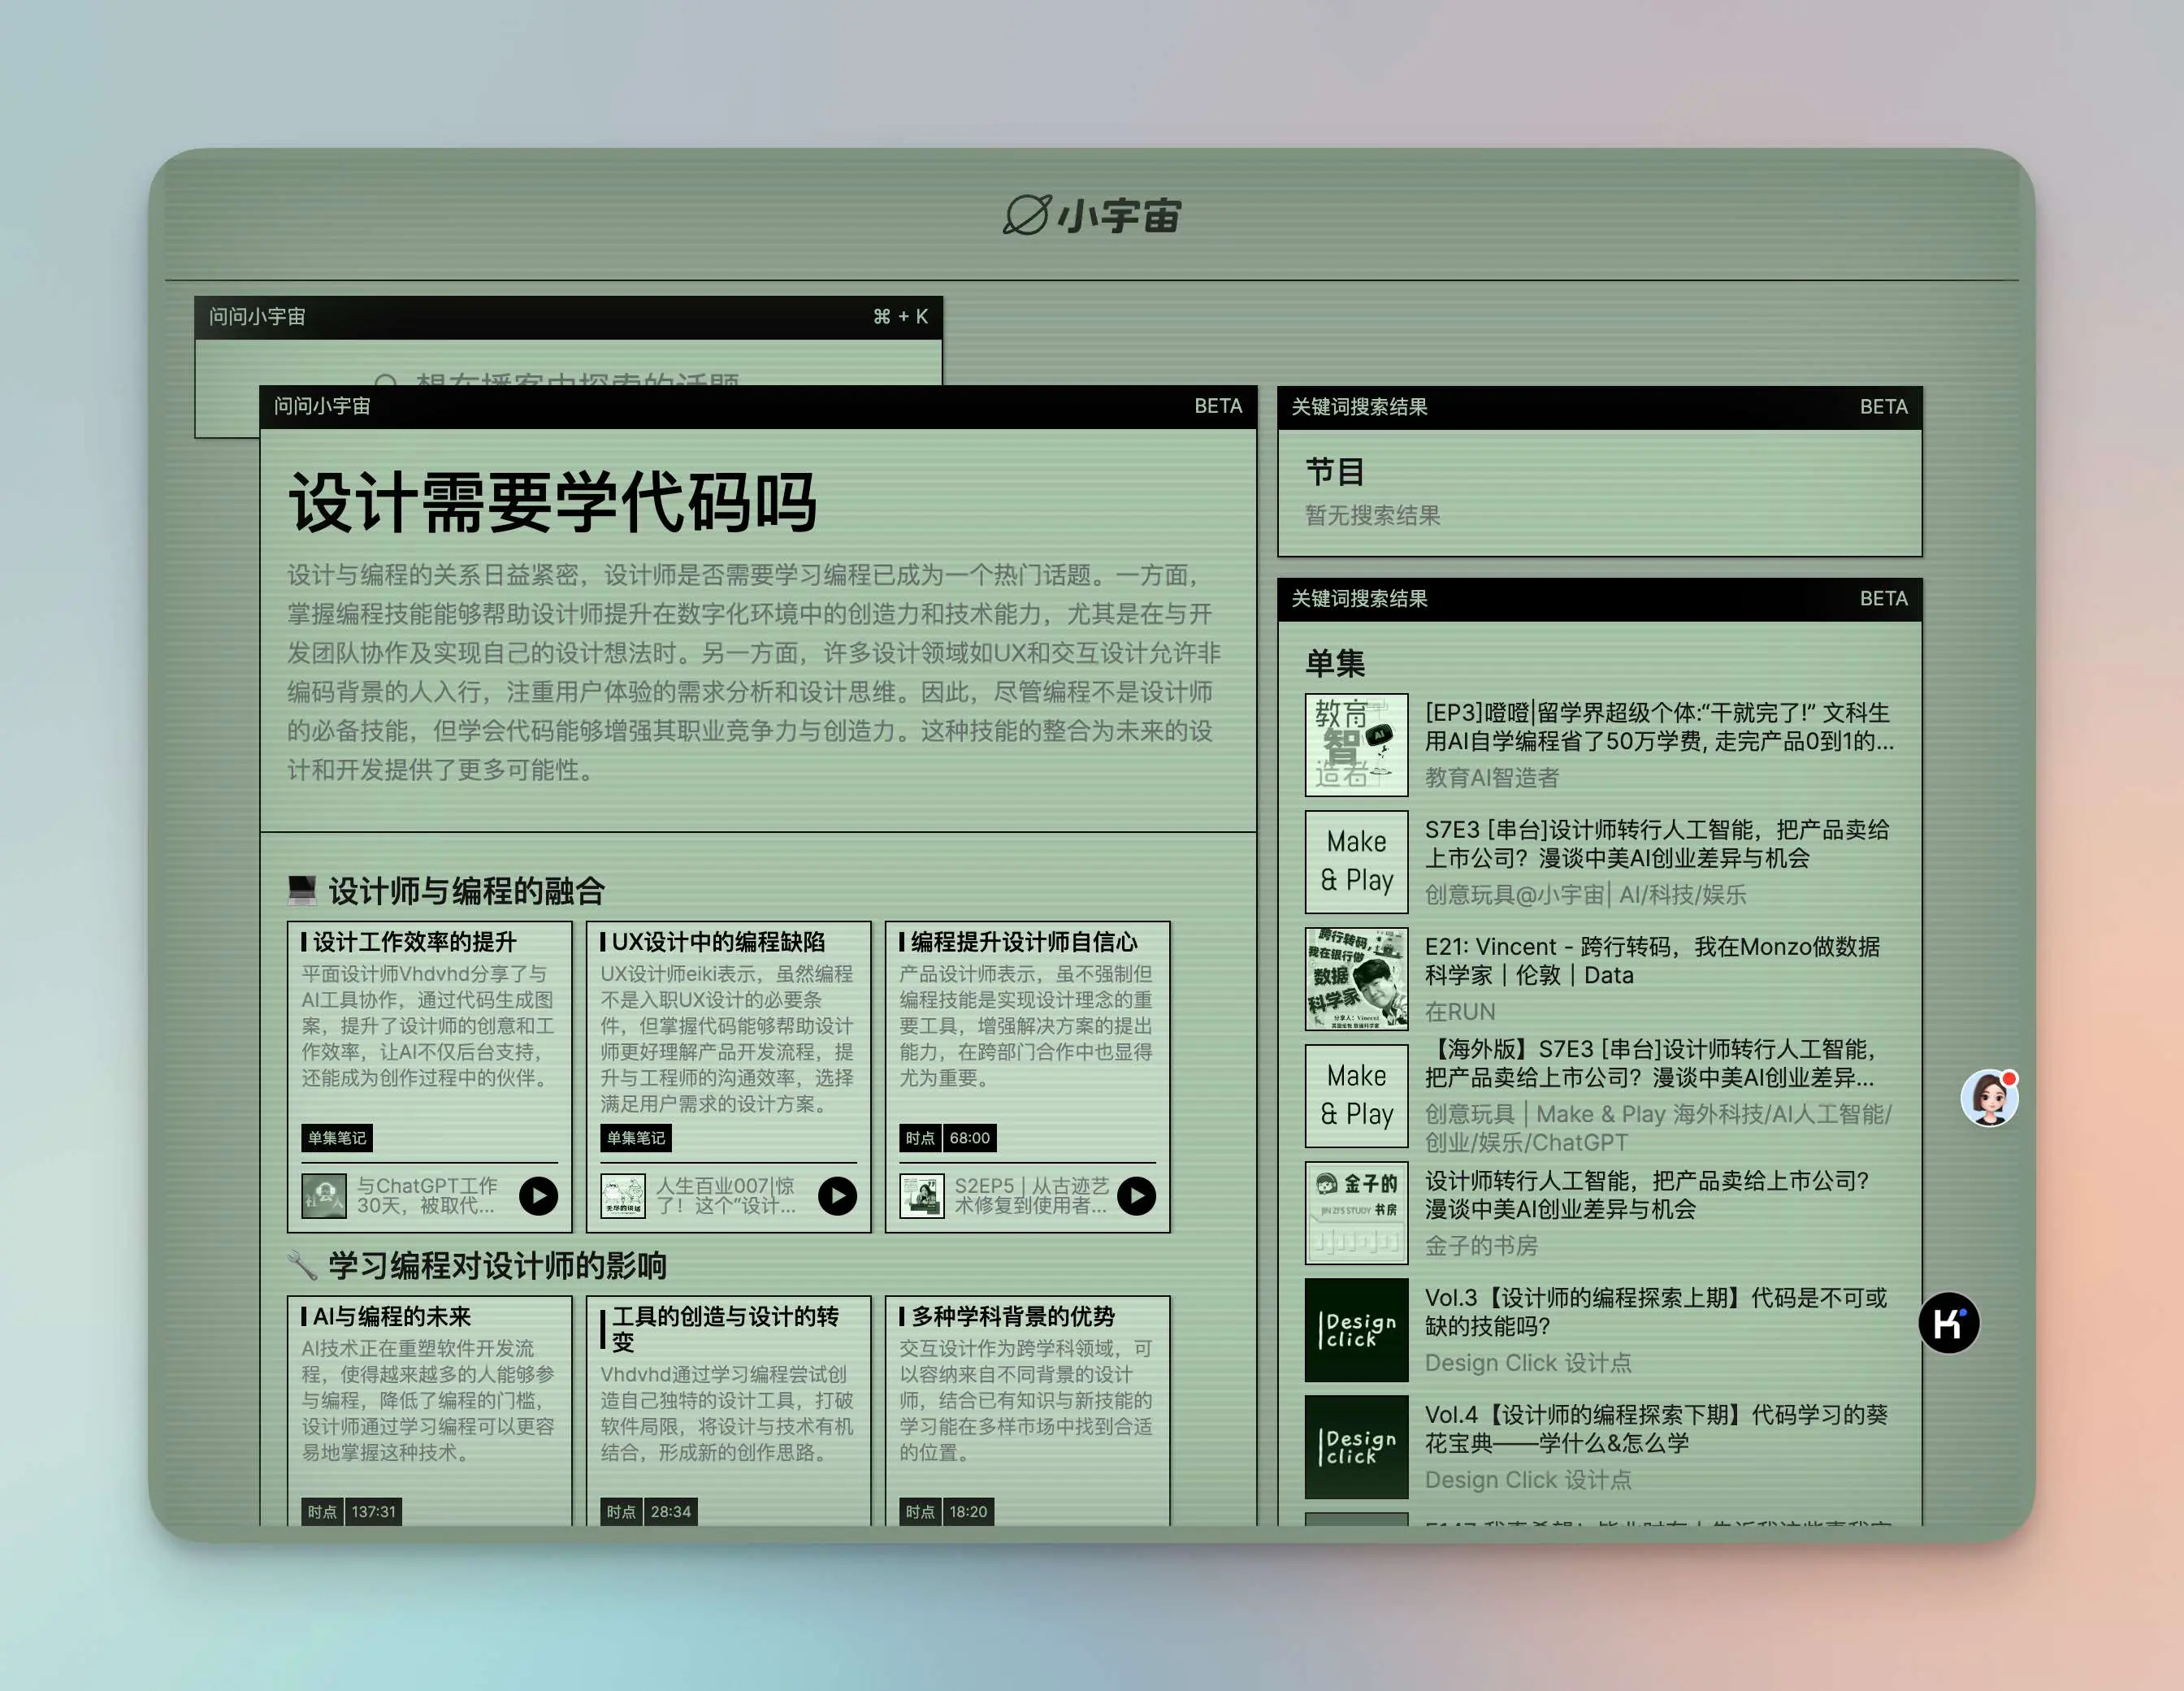Open episode S7E3 [串台]设计师转行人工智能
2184x1691 pixels.
click(1657, 844)
